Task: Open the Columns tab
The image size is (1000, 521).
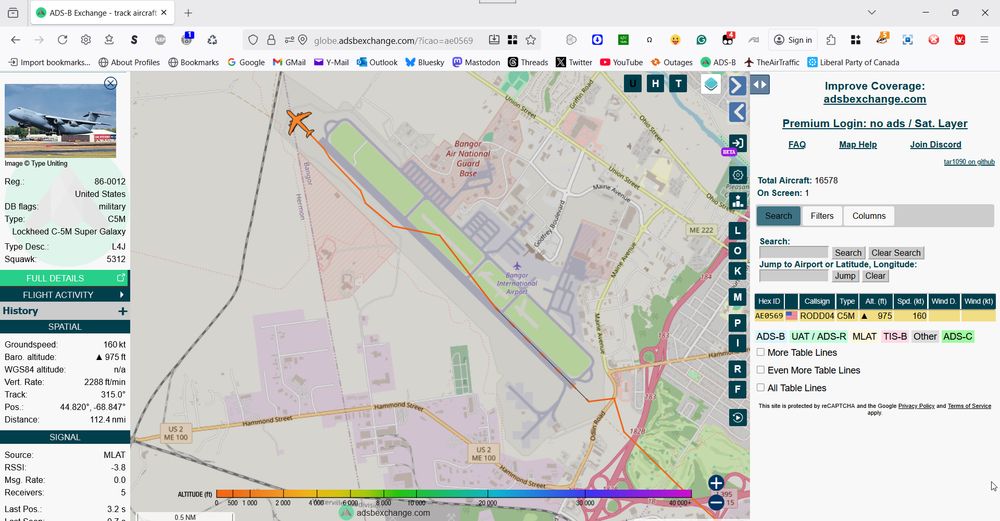Action: pyautogui.click(x=868, y=216)
